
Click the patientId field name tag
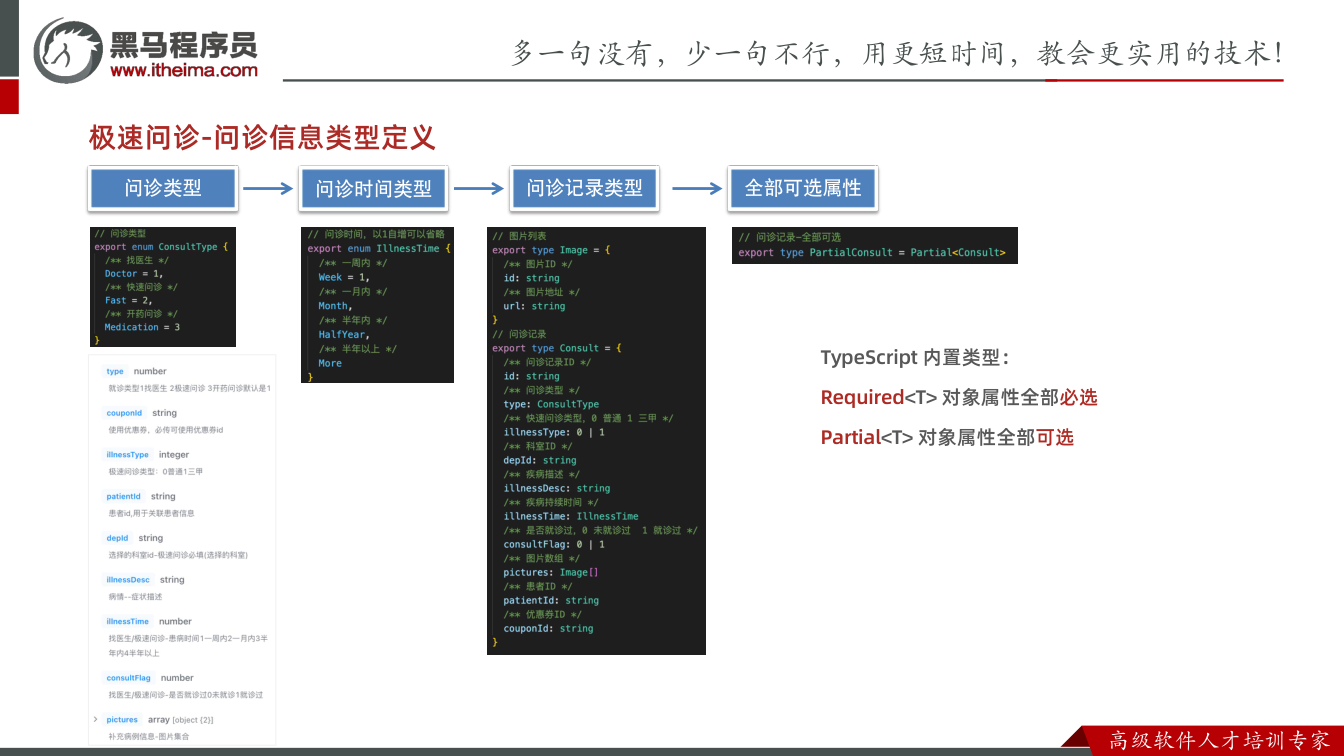[x=124, y=496]
